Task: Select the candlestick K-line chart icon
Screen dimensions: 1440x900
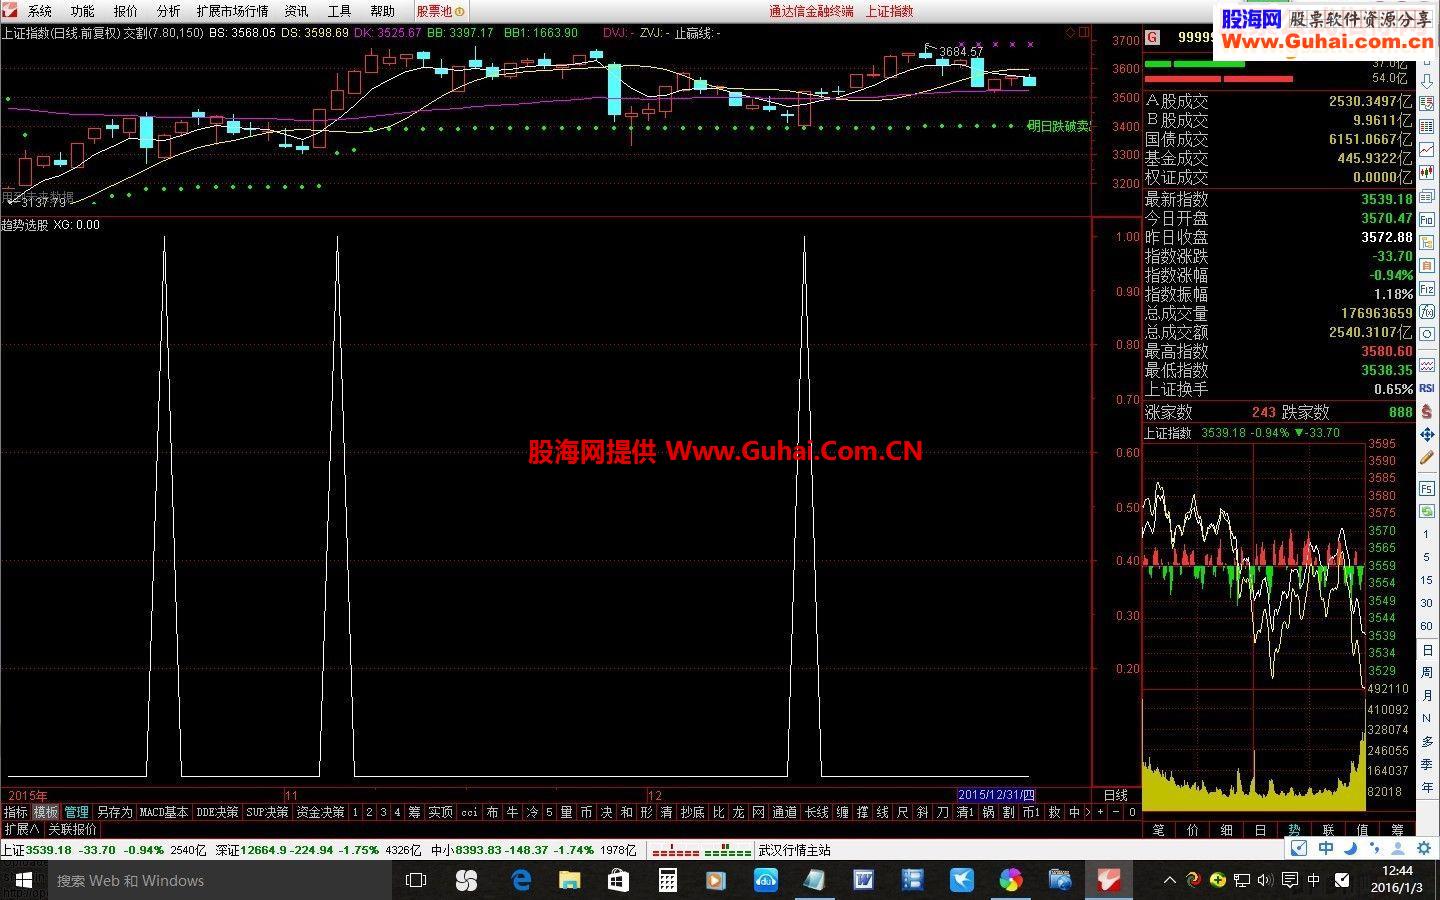Action: [x=1427, y=171]
